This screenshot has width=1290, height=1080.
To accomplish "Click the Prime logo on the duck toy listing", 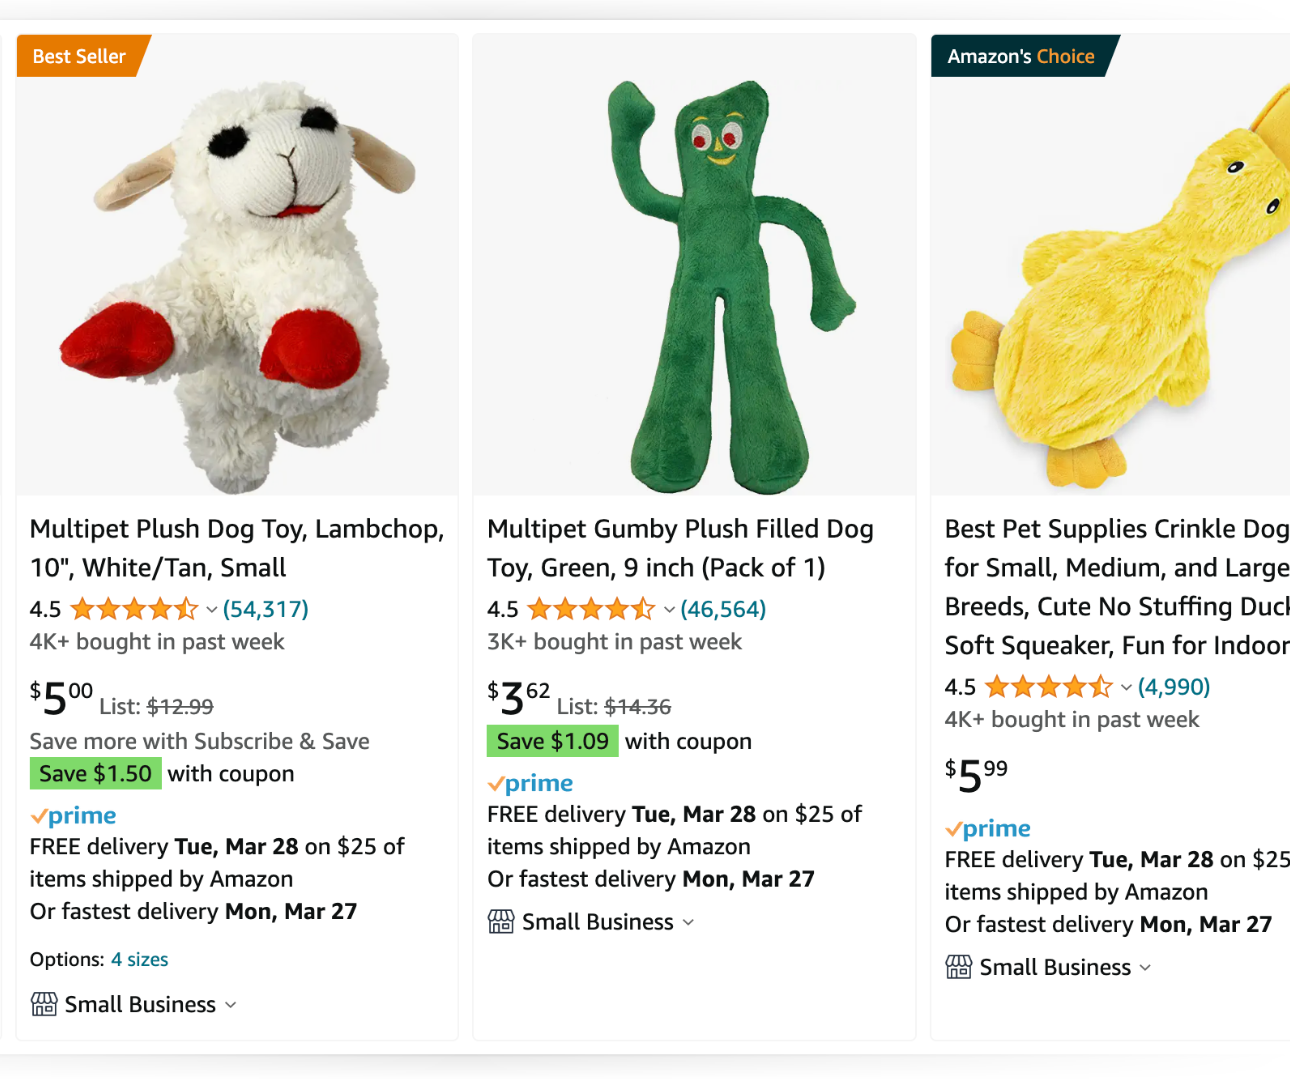I will (988, 828).
